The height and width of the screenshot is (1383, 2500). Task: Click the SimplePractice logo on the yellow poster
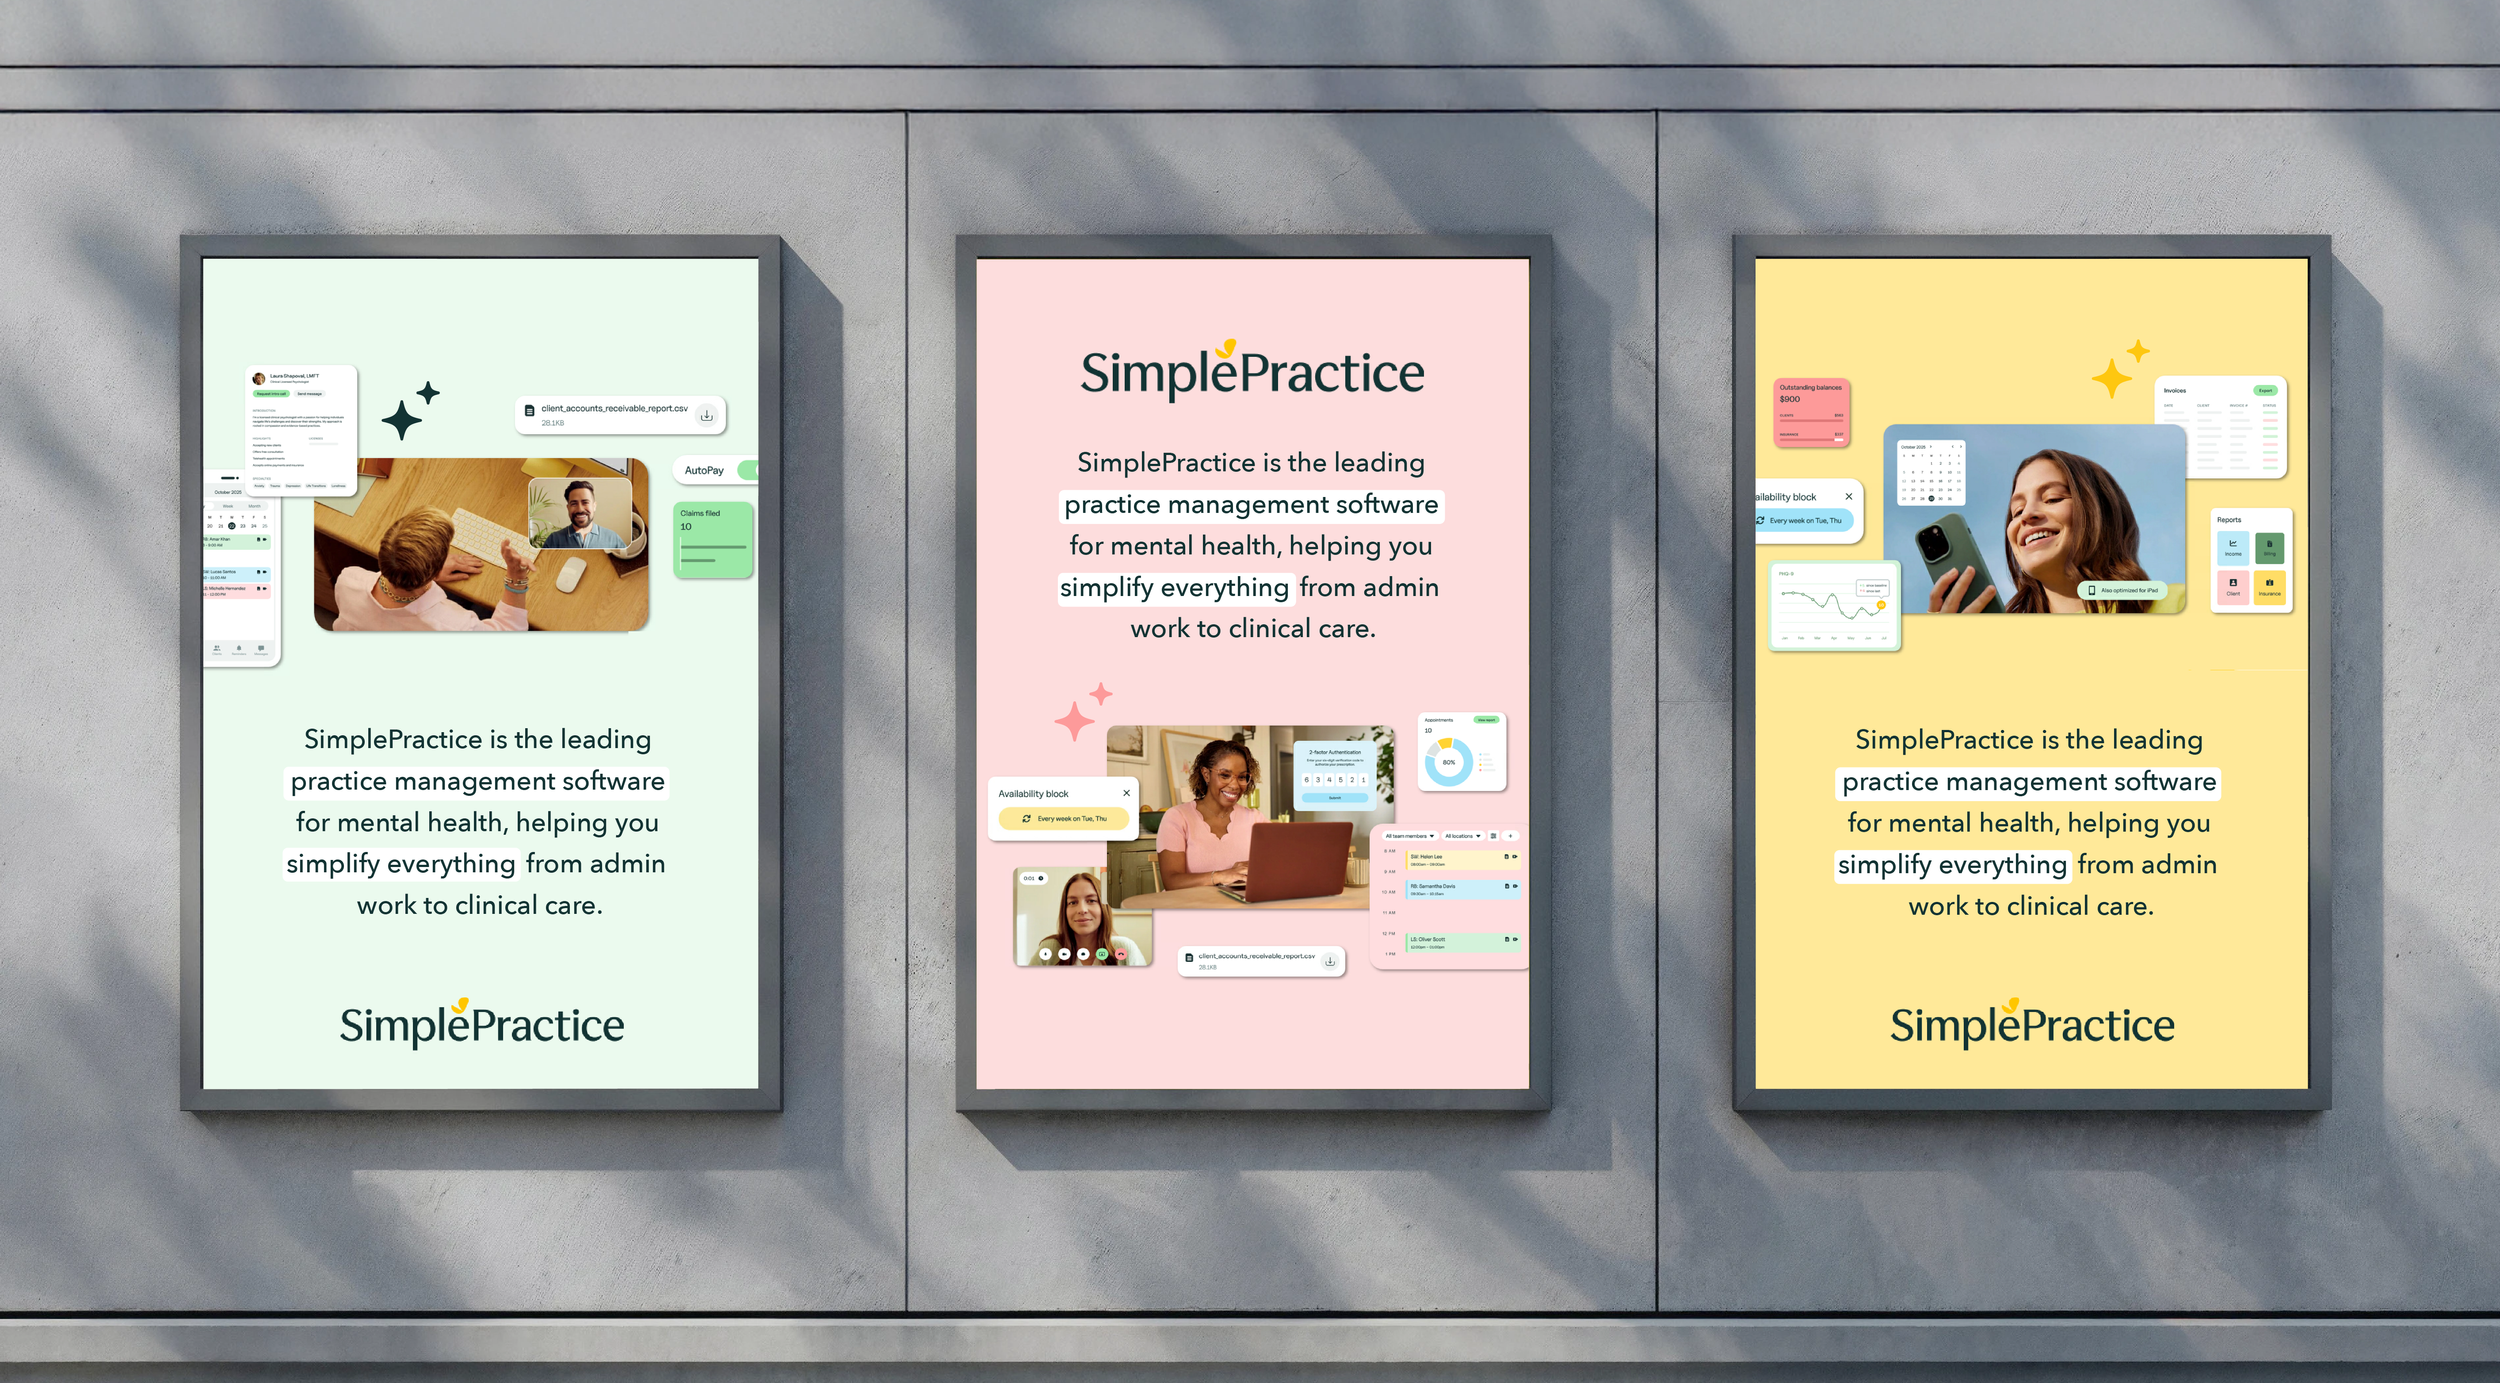[x=2032, y=1024]
